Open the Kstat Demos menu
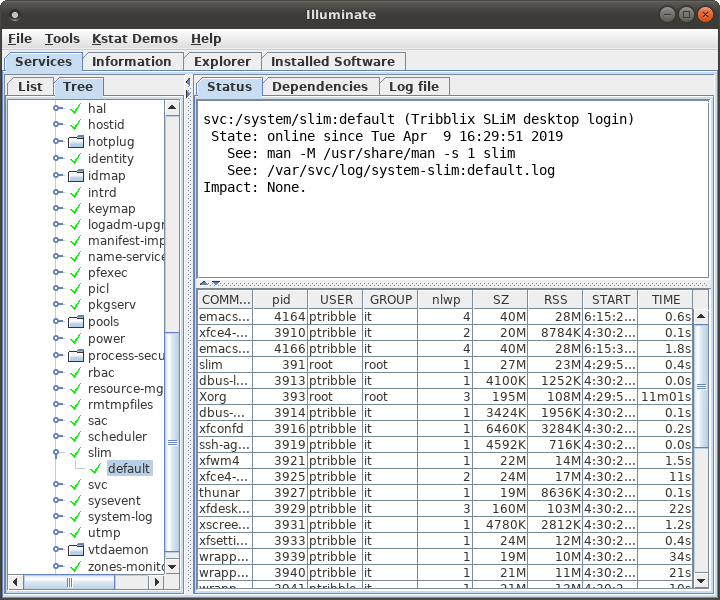This screenshot has width=720, height=600. 135,39
